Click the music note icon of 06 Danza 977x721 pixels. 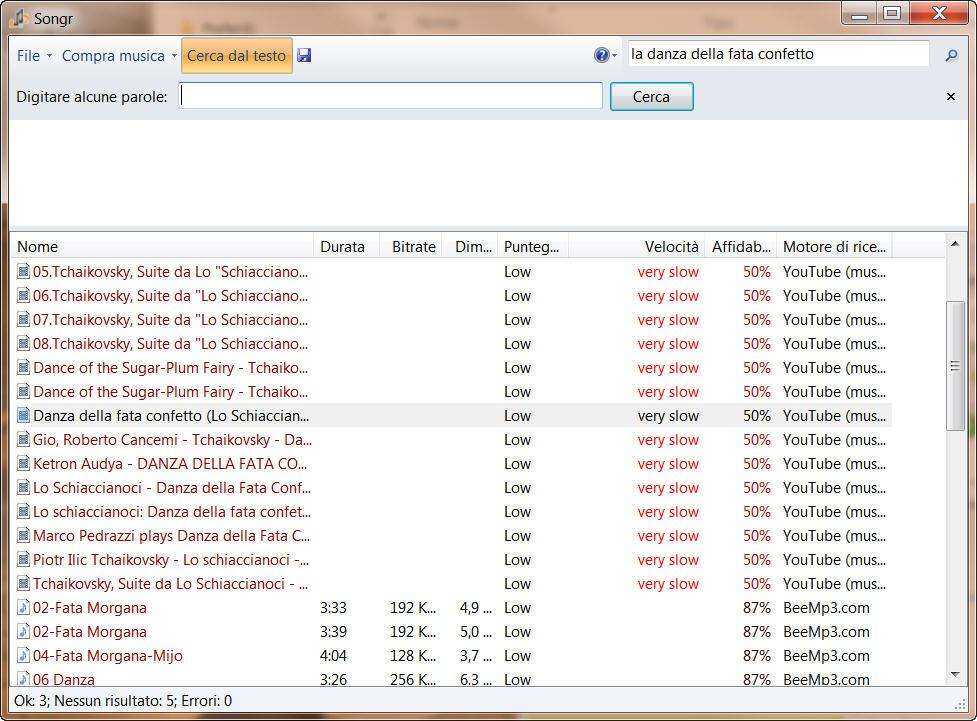pos(24,679)
